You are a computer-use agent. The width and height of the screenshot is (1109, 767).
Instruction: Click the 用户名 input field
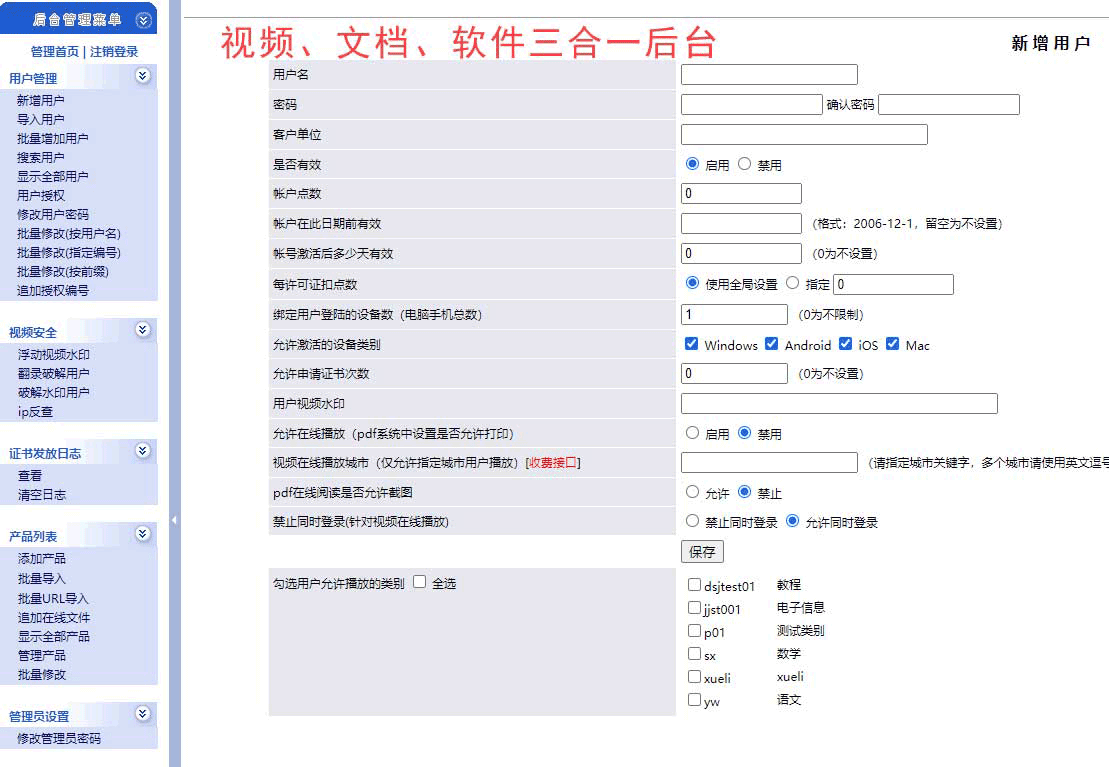tap(769, 75)
